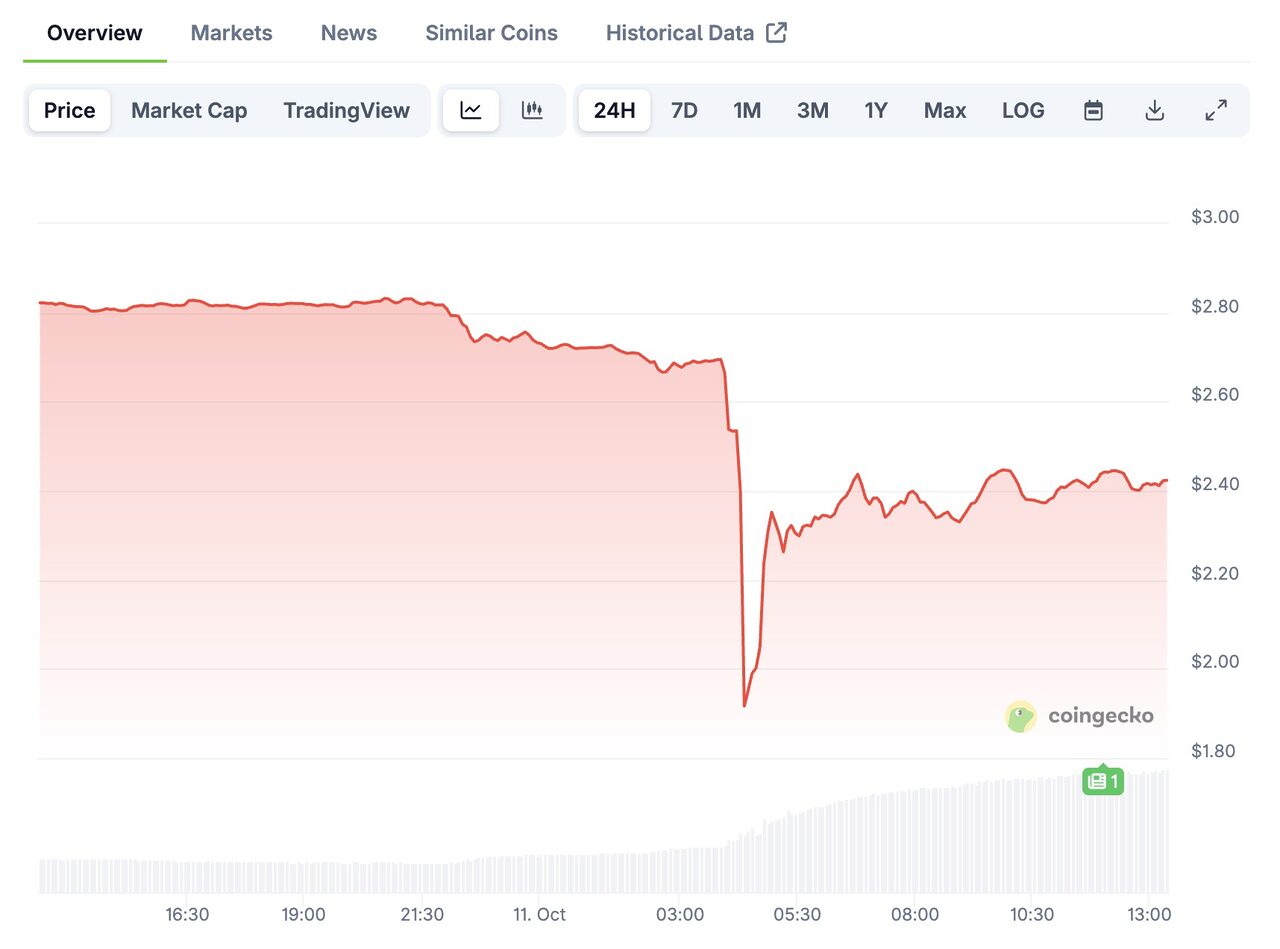This screenshot has height=949, width=1280.
Task: Open Historical Data external link
Action: click(x=696, y=33)
